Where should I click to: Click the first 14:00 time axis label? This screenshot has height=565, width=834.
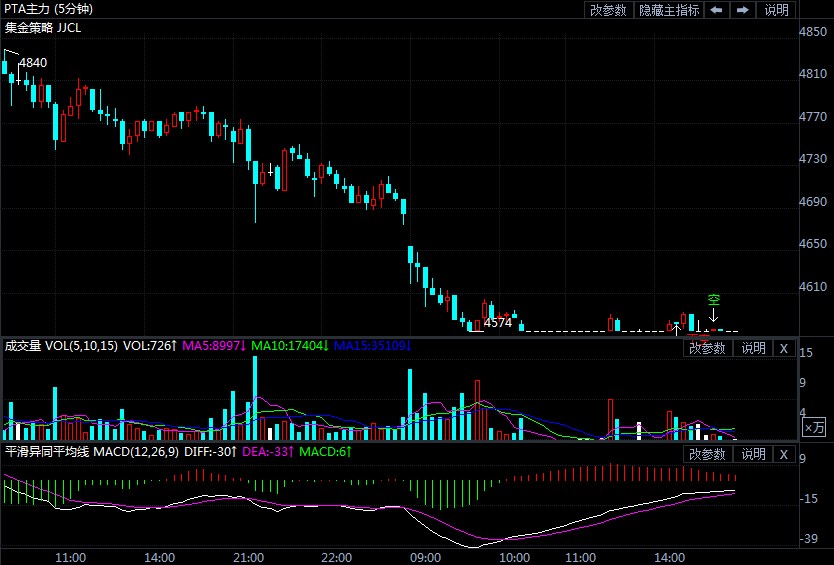(160, 558)
